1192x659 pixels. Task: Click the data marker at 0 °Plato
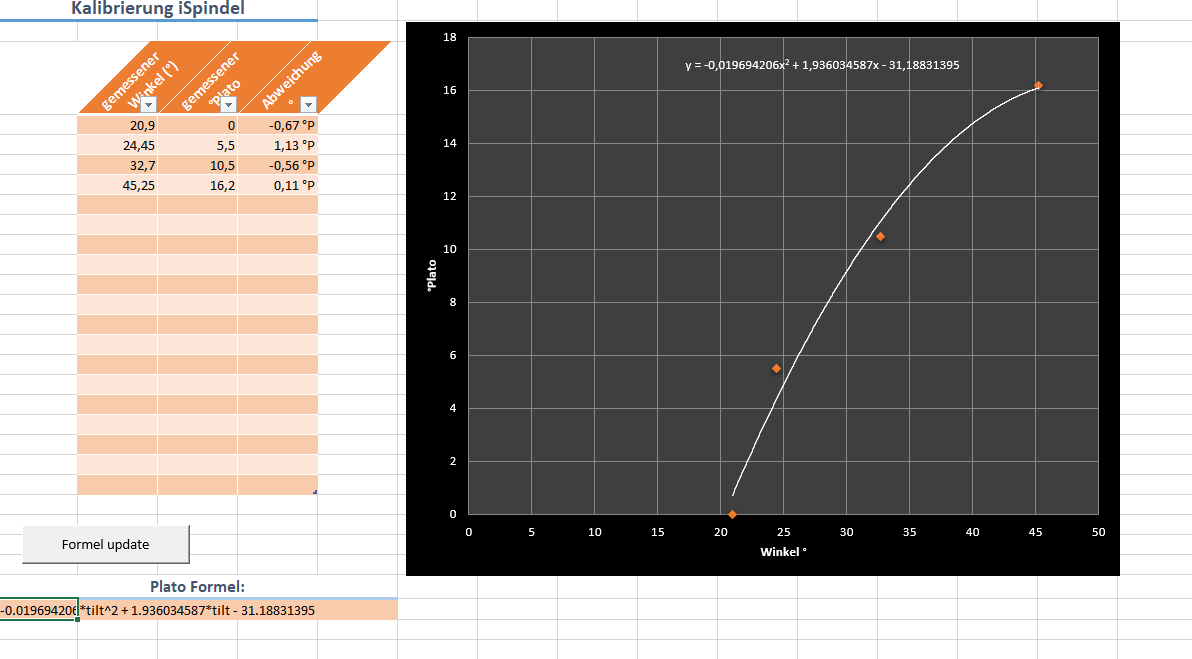coord(732,514)
